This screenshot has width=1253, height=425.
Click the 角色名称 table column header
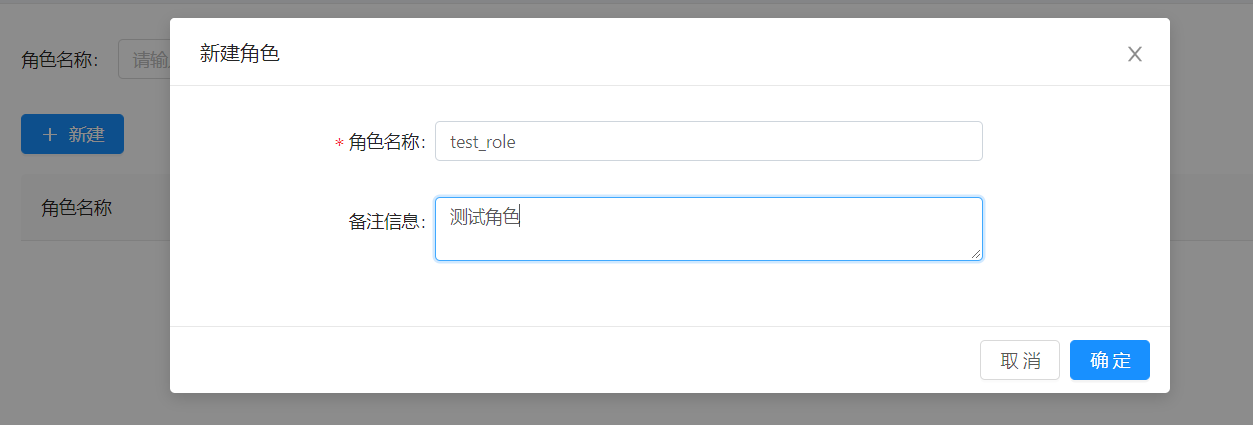(76, 208)
